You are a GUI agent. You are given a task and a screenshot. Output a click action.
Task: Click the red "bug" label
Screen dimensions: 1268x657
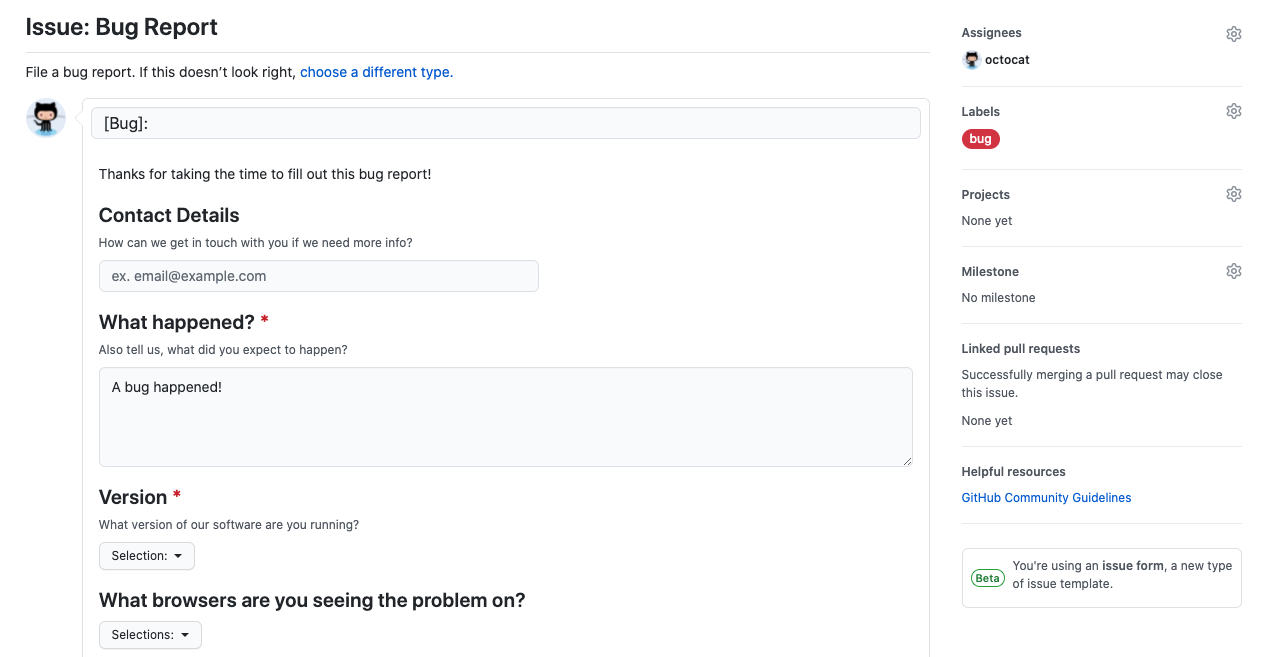point(980,138)
